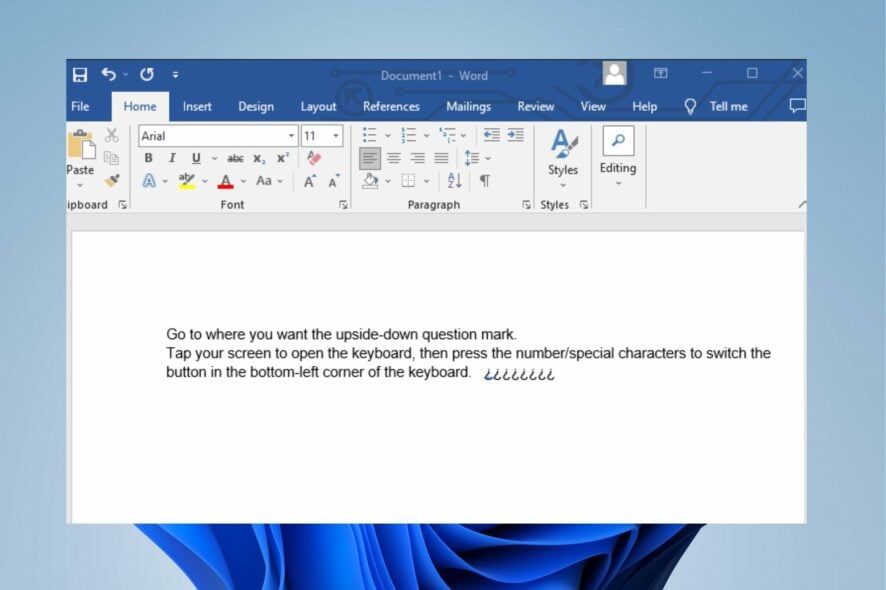
Task: Click the Repeat typing icon
Action: [x=147, y=74]
